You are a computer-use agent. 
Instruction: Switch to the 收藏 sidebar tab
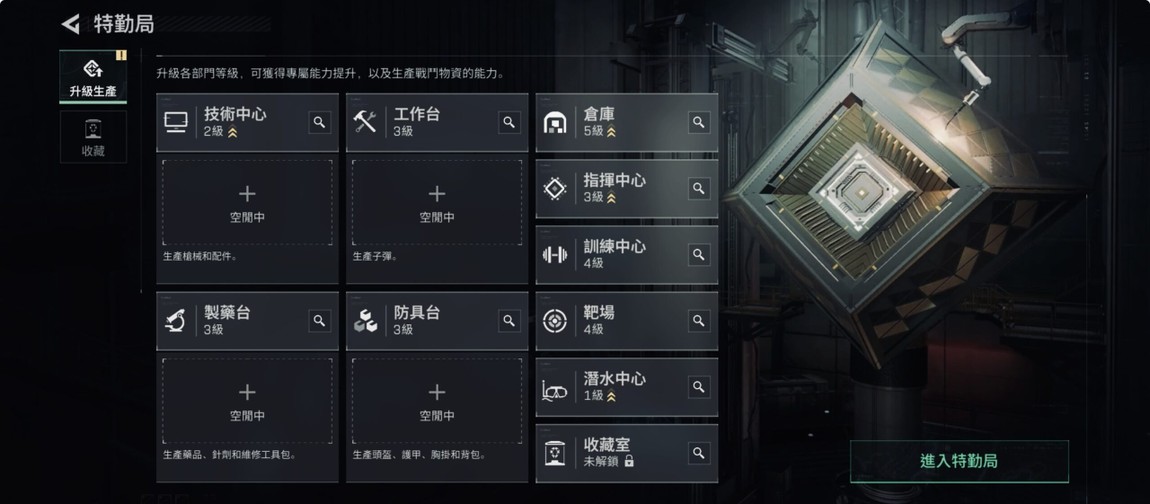click(x=93, y=137)
